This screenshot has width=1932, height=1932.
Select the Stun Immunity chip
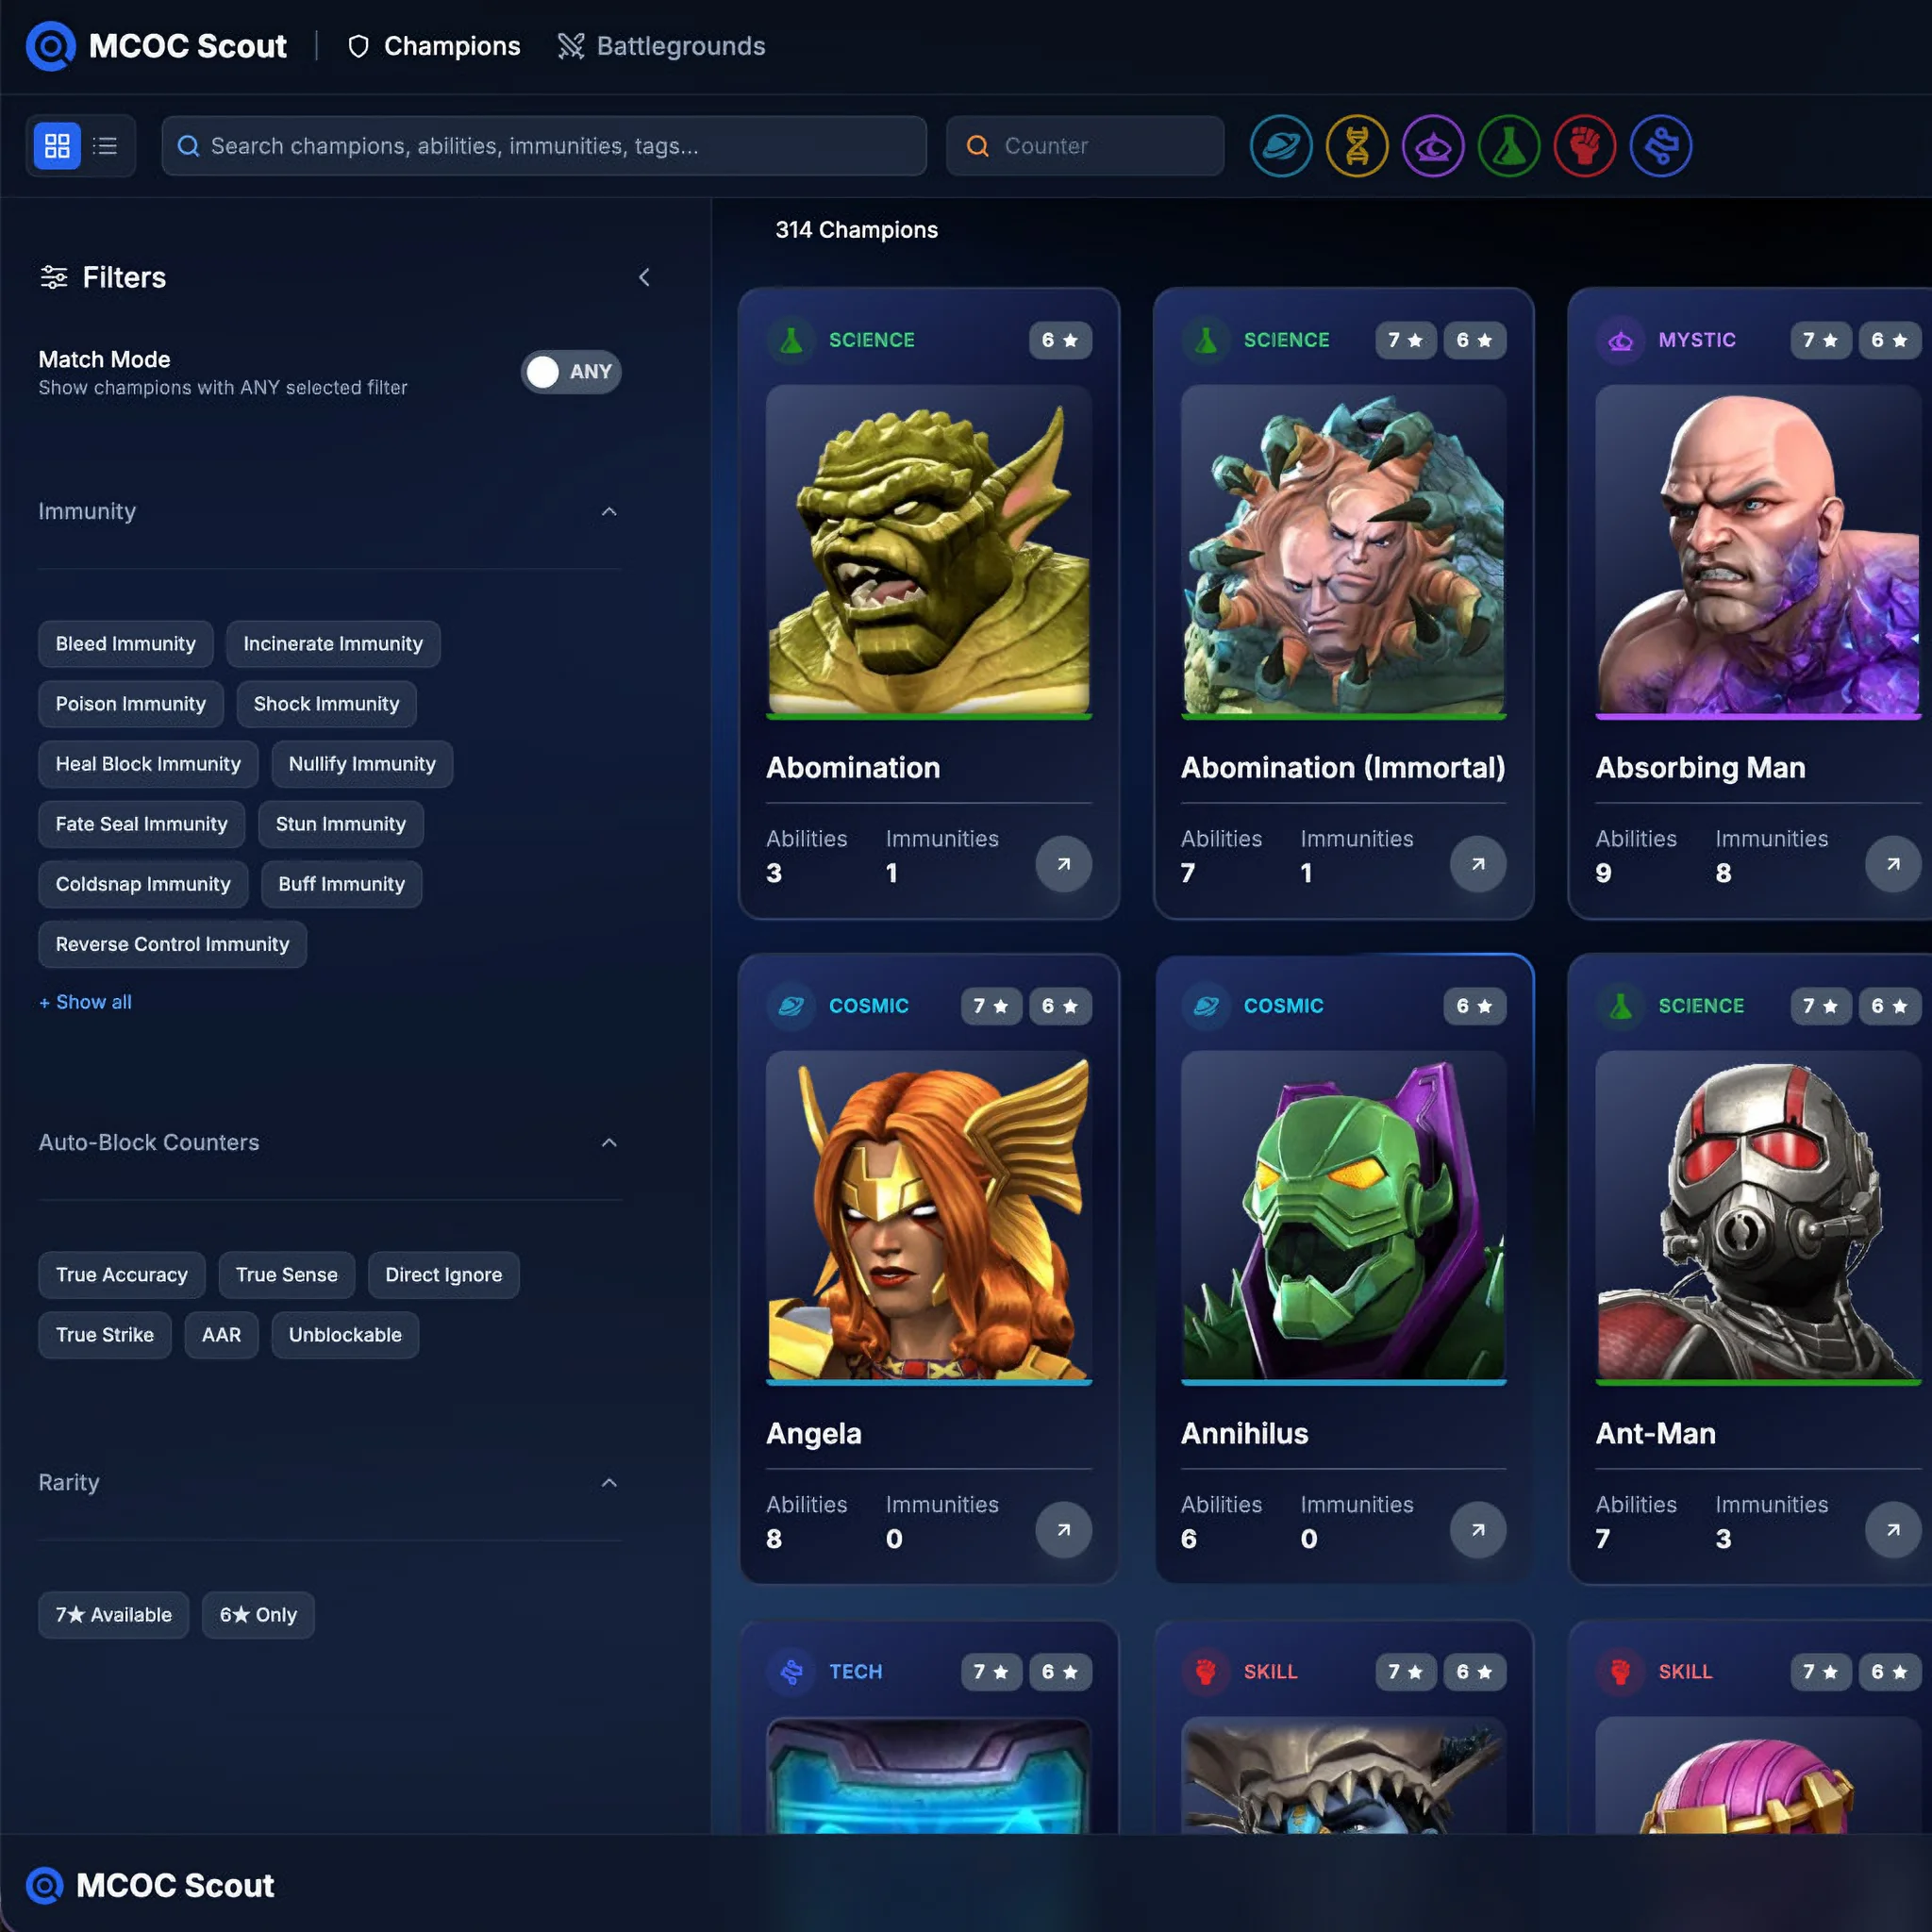click(341, 824)
